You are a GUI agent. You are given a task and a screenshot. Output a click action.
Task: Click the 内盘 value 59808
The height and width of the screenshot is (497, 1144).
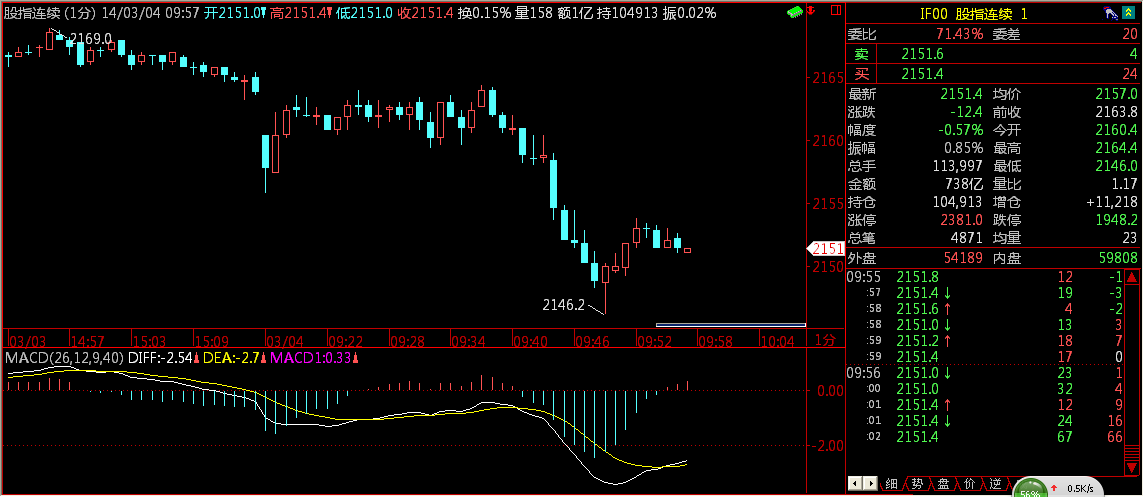click(x=1118, y=258)
